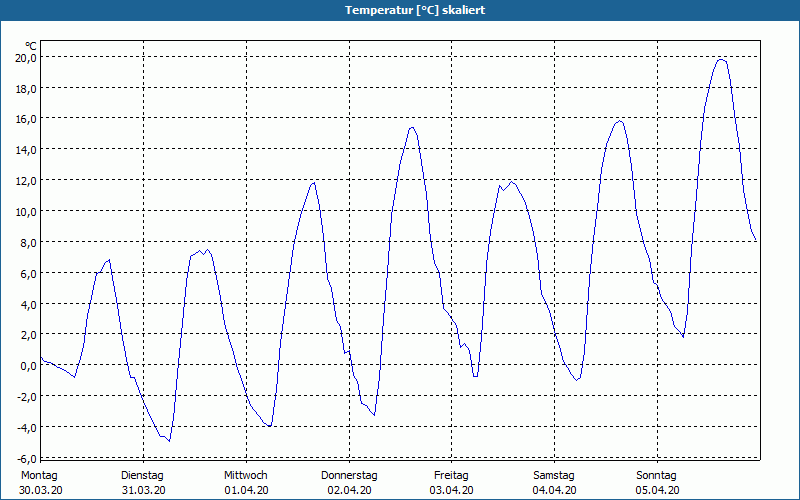Select the 18,0 y-axis label
This screenshot has height=500, width=800.
coord(26,89)
